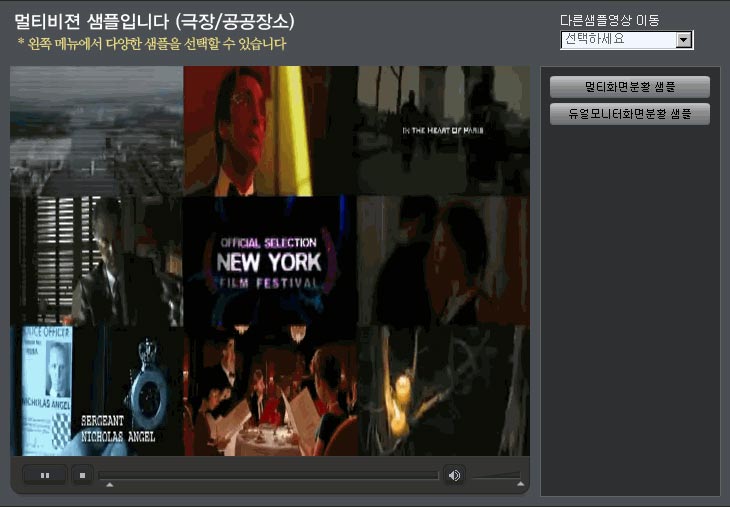Click the volume level slider wedge
Image resolution: width=730 pixels, height=507 pixels.
click(x=497, y=474)
